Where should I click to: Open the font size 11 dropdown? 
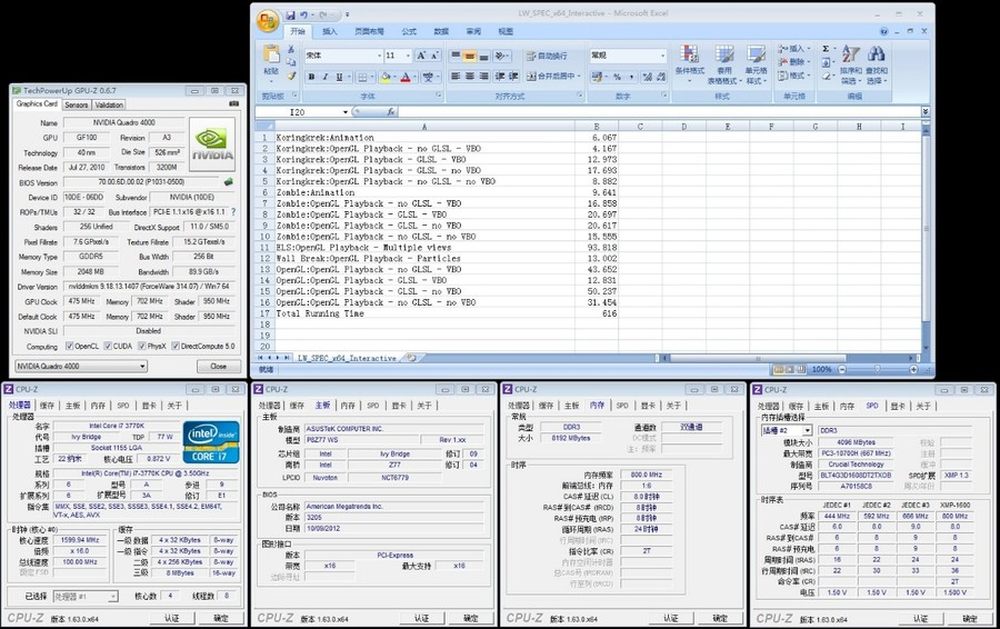pyautogui.click(x=408, y=56)
